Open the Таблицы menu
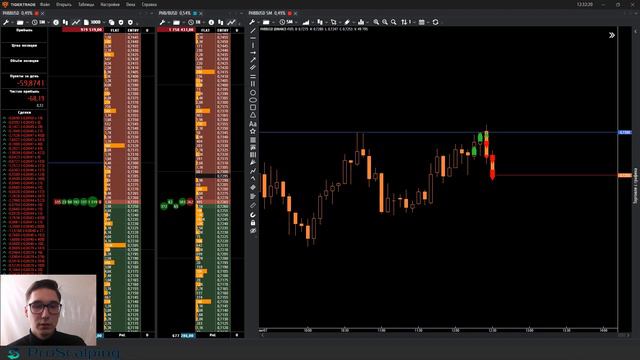 (86, 4)
